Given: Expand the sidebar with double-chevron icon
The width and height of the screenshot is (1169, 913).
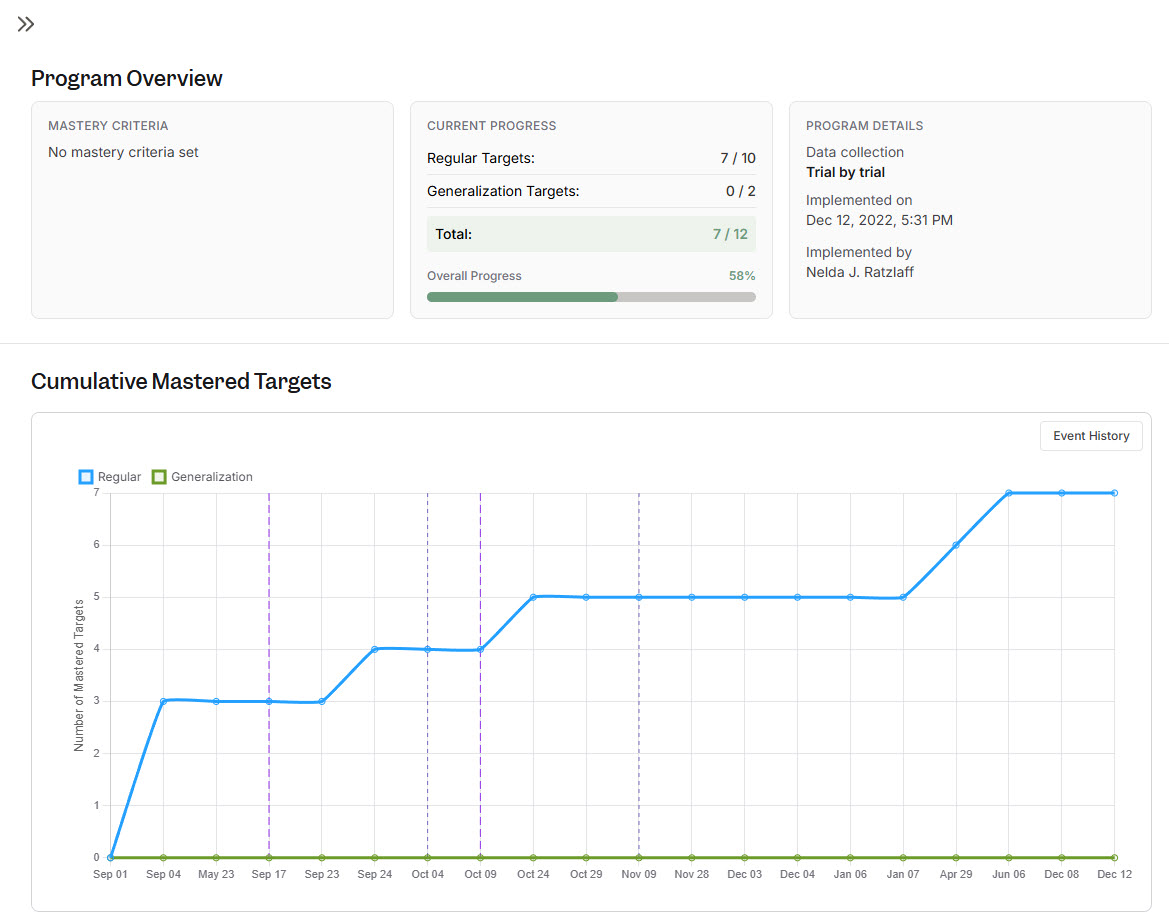Looking at the screenshot, I should 26,25.
